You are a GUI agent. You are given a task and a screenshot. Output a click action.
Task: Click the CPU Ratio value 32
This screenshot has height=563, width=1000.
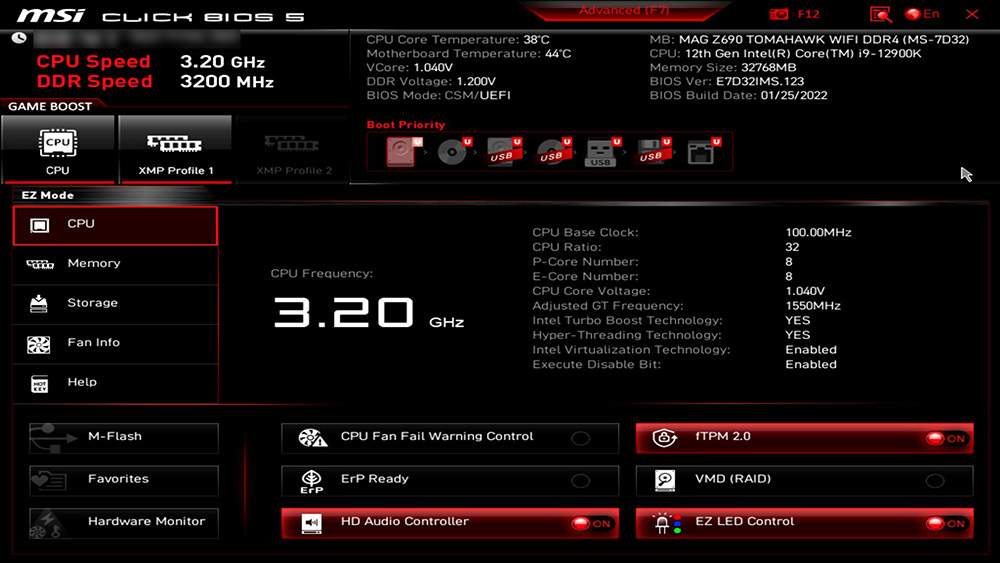[x=792, y=247]
